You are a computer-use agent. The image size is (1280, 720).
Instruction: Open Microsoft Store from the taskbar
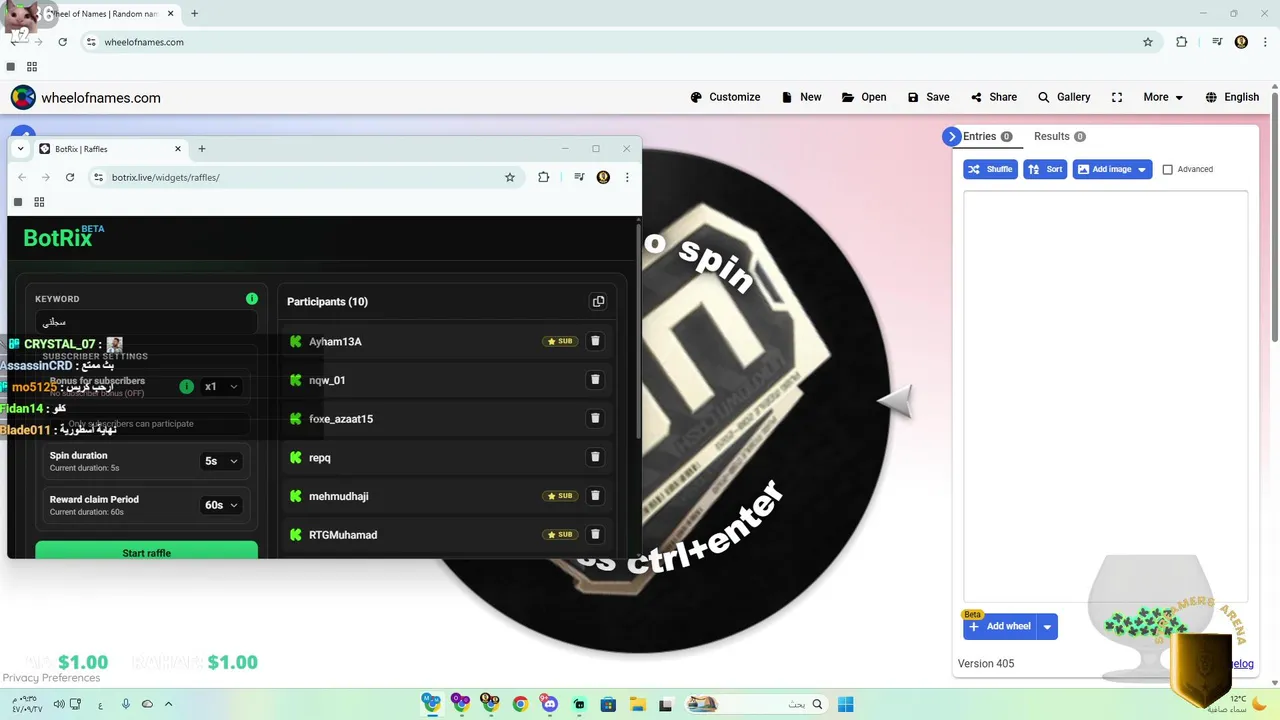[608, 704]
